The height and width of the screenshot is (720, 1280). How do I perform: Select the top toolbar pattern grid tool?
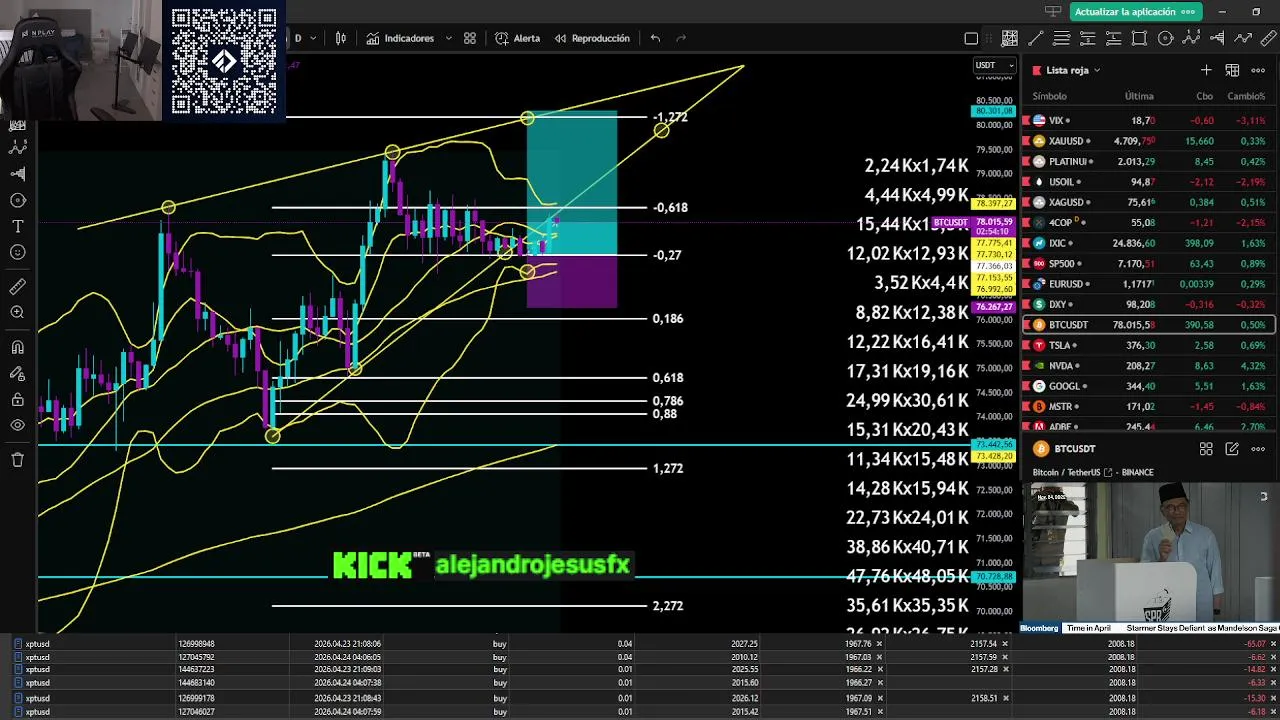[1010, 39]
